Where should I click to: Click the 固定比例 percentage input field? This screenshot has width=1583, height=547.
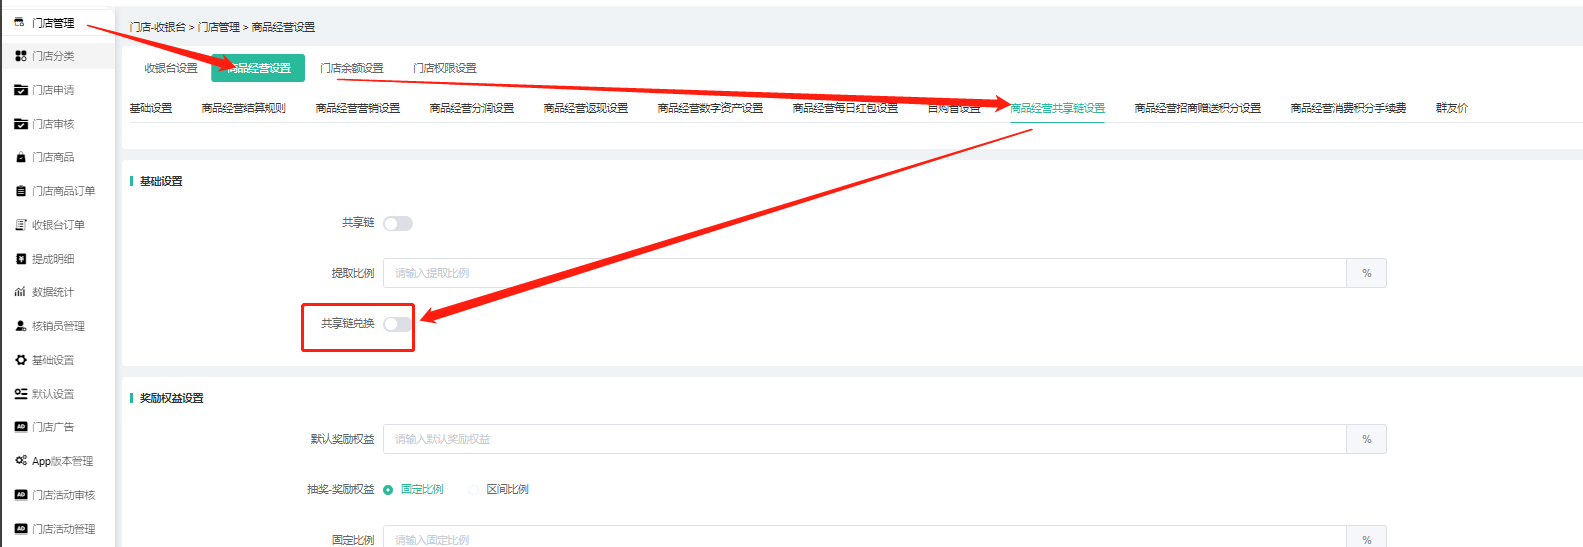coord(865,538)
